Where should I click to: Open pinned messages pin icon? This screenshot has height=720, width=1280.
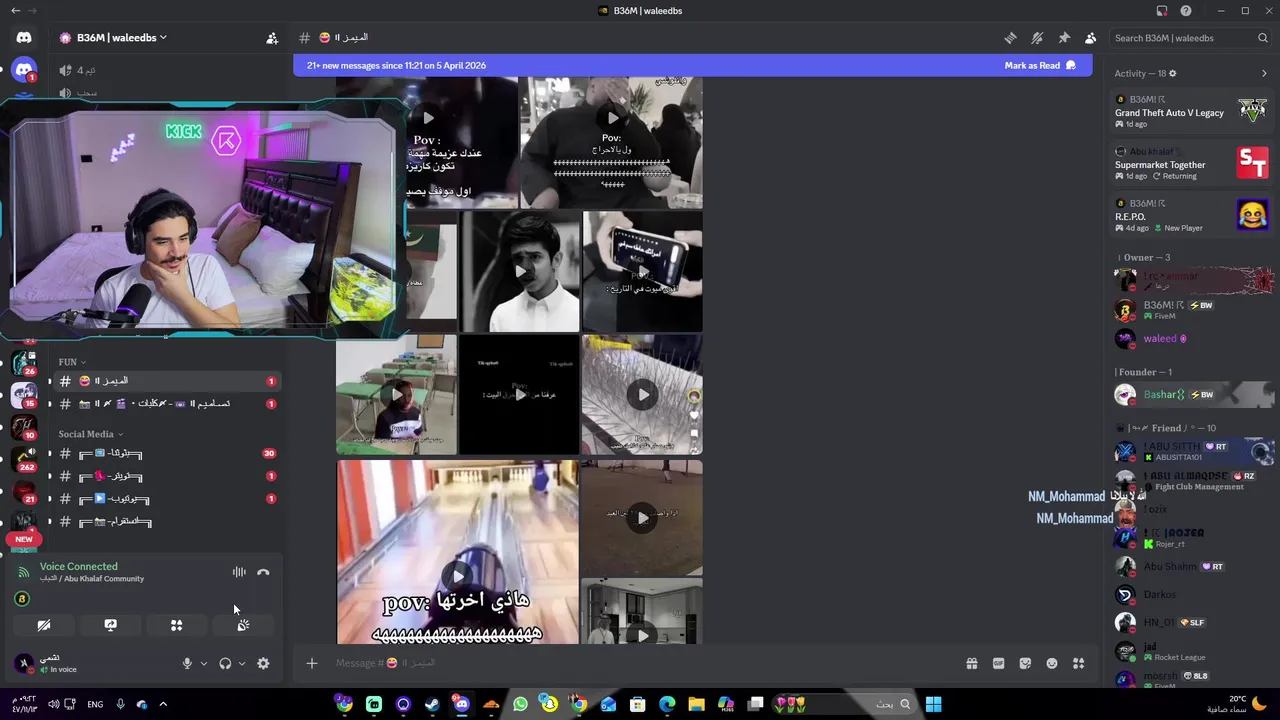1064,38
